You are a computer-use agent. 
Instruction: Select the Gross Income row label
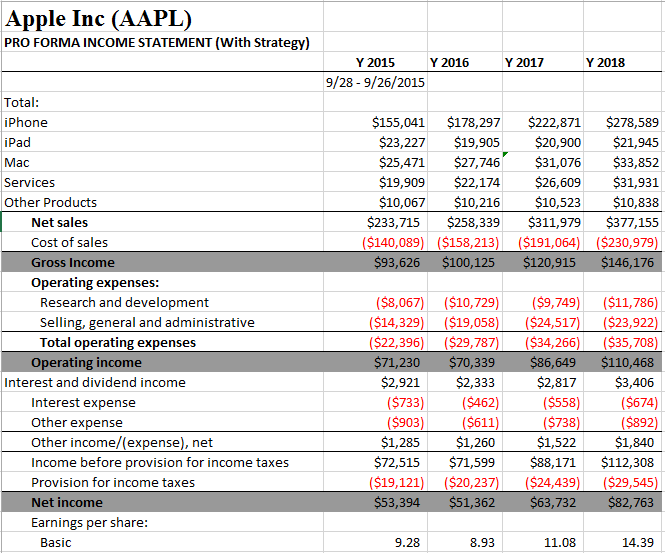(x=72, y=262)
